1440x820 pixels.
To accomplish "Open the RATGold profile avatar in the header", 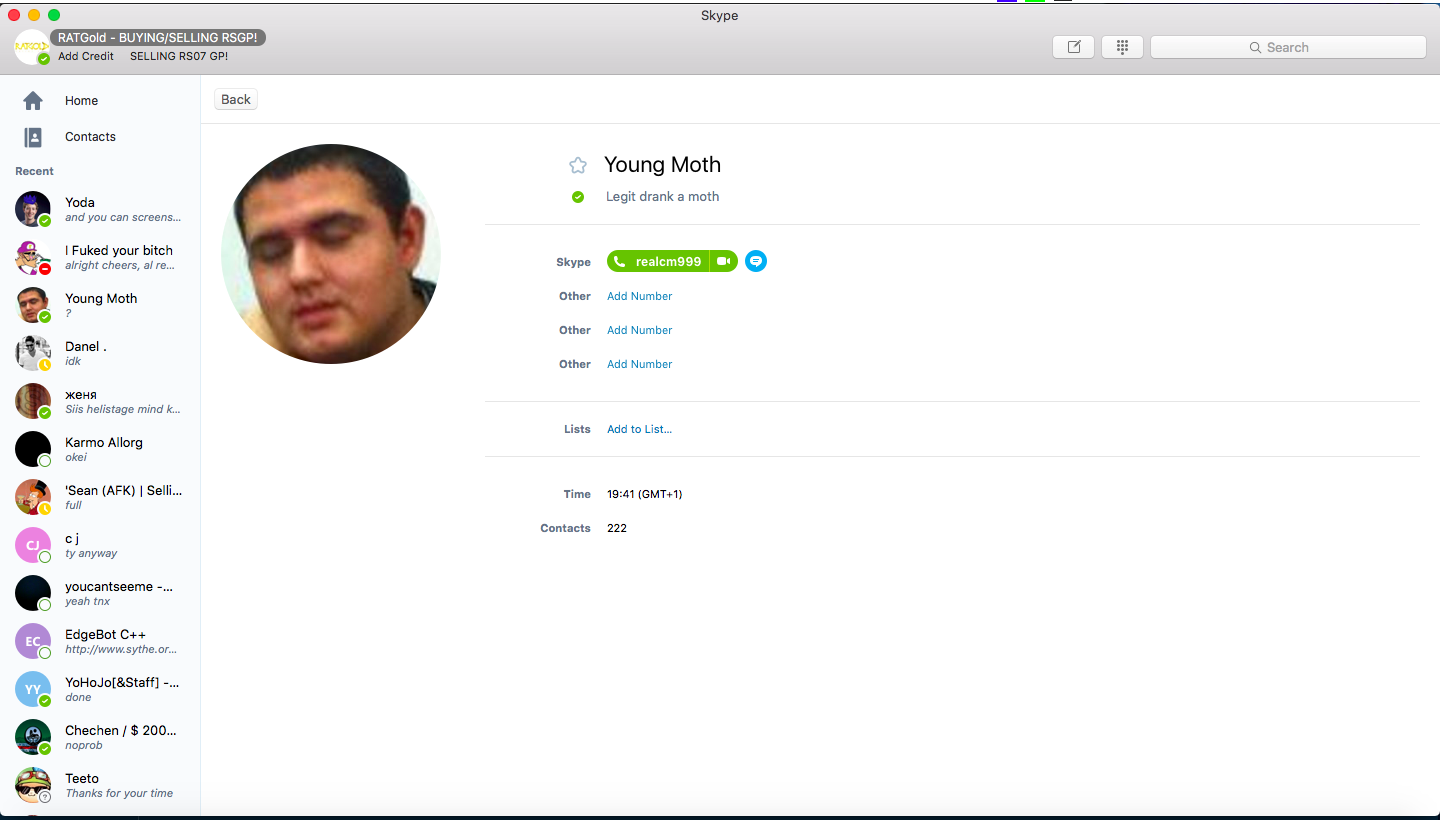I will pos(32,47).
